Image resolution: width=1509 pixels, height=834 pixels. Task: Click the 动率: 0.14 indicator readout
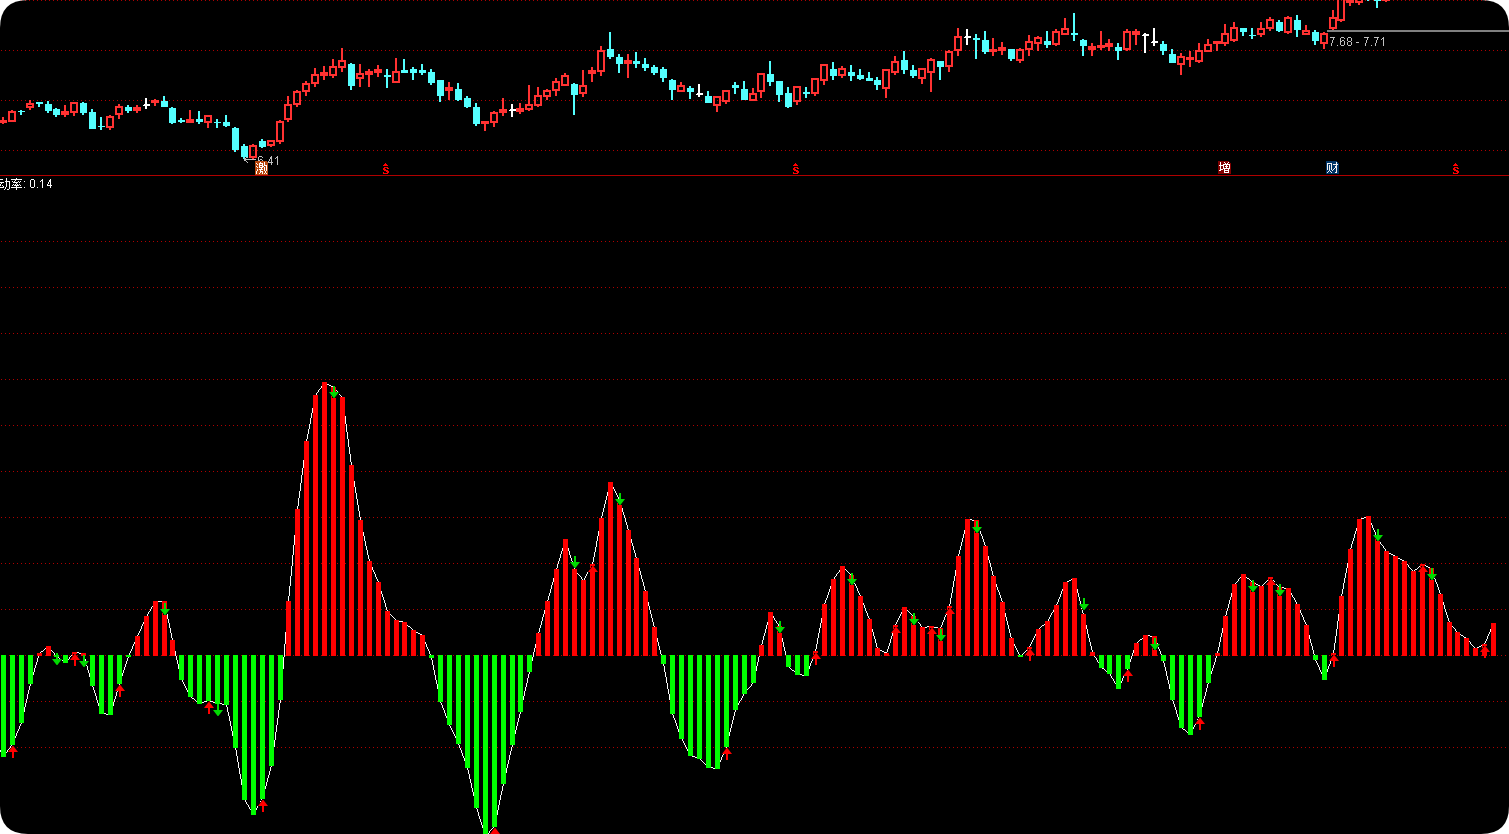tap(27, 184)
